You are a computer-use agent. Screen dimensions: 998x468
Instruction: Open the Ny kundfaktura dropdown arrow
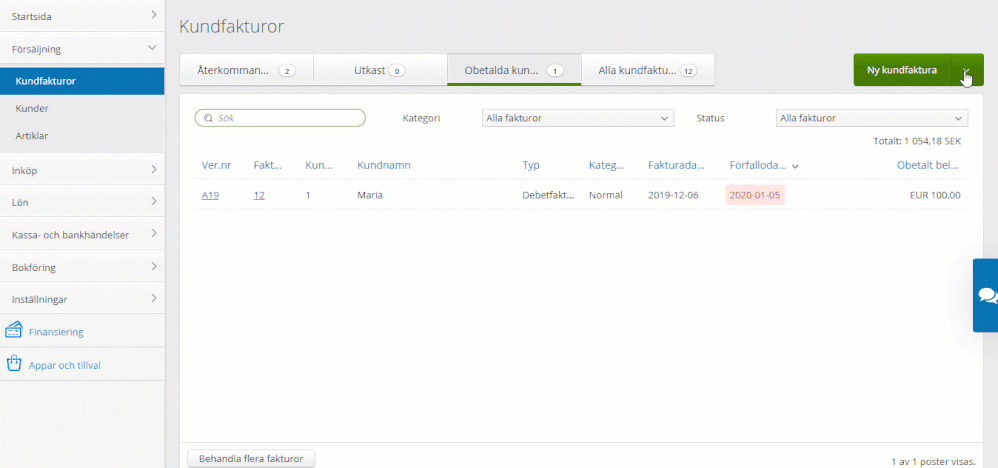click(x=967, y=70)
